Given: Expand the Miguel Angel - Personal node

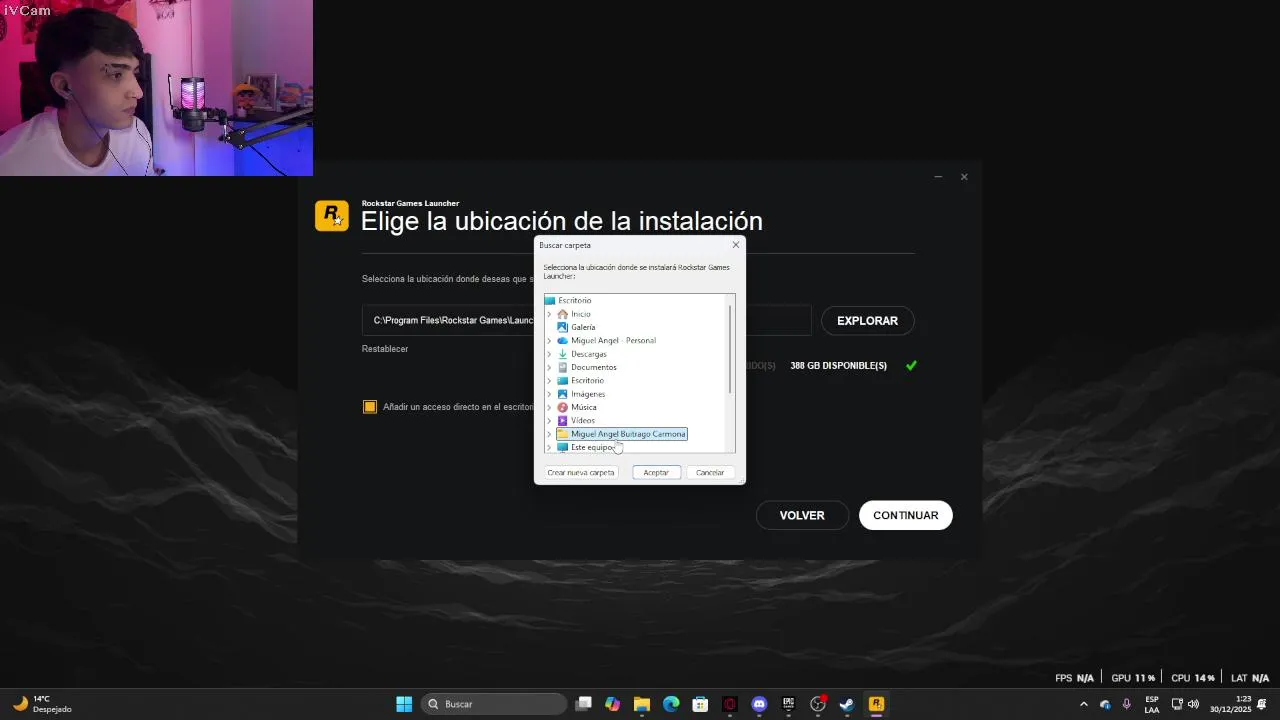Looking at the screenshot, I should (549, 341).
